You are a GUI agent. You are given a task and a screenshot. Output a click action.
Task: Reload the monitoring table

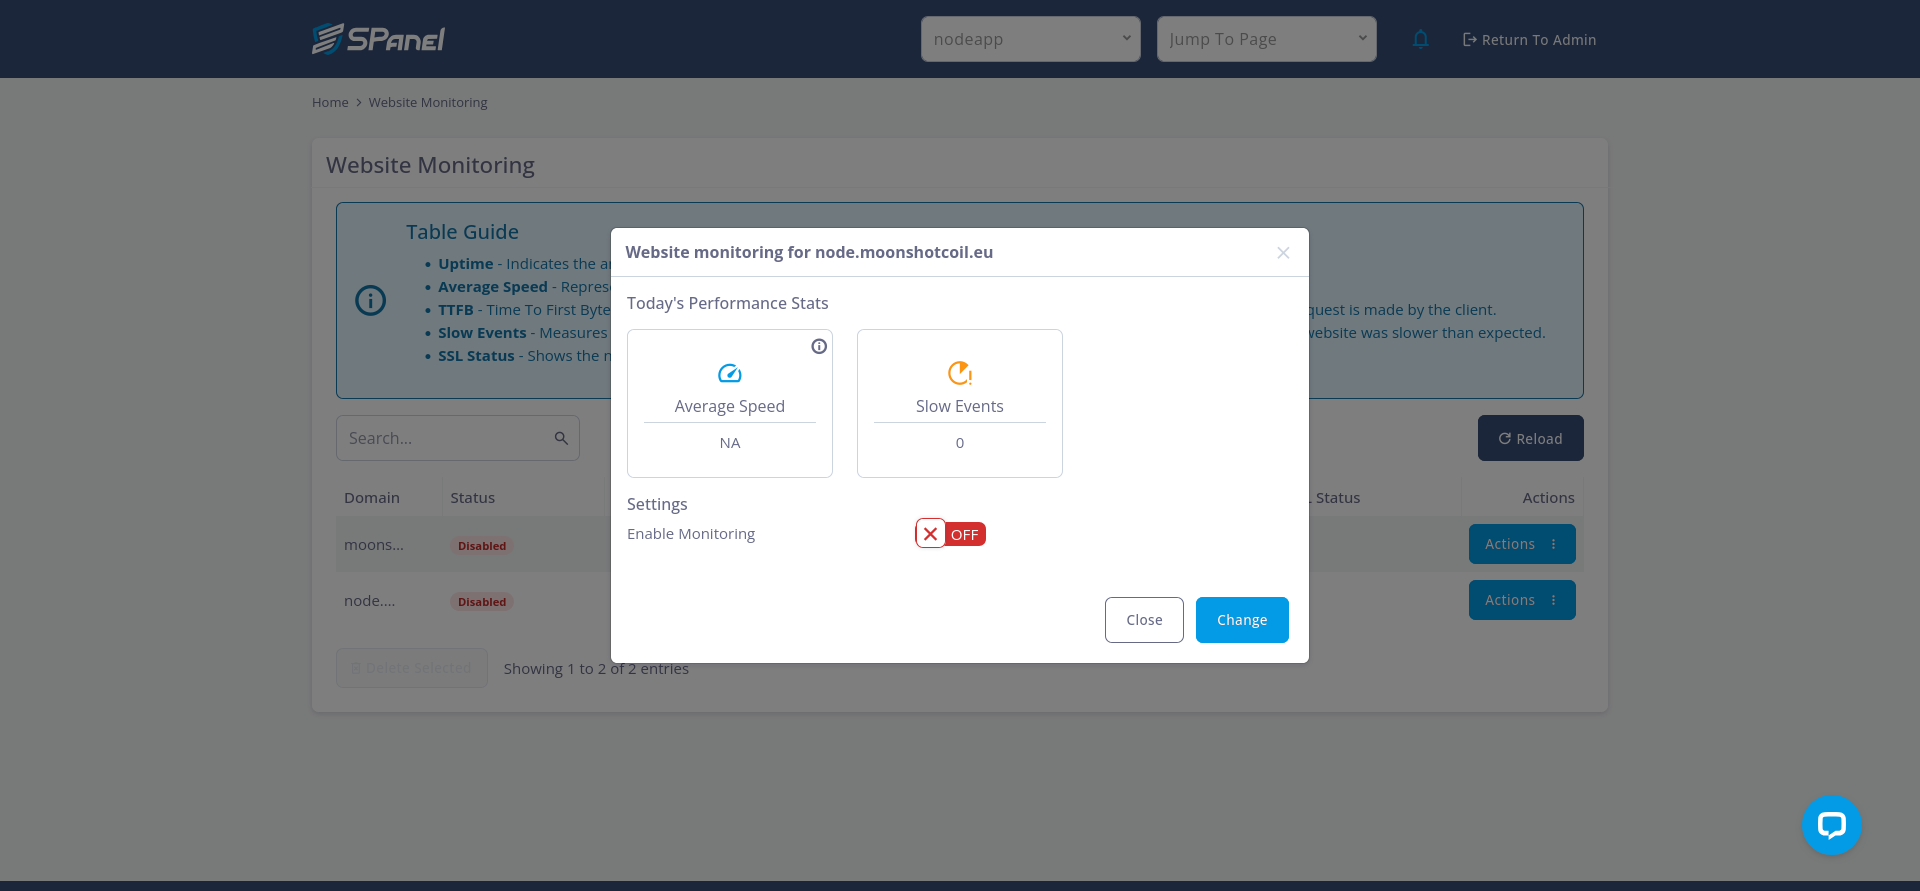coord(1530,438)
